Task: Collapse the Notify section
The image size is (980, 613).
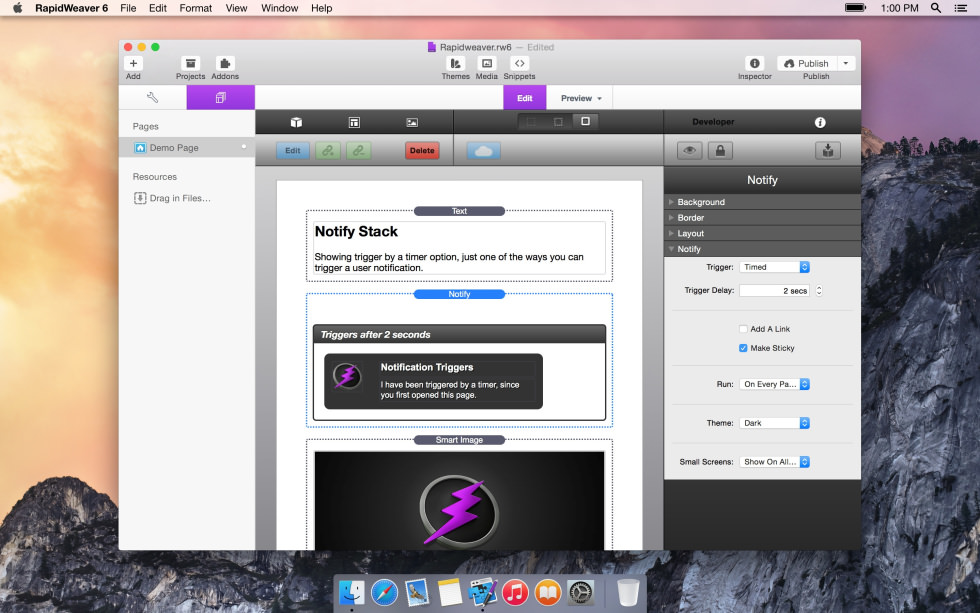Action: click(x=762, y=249)
